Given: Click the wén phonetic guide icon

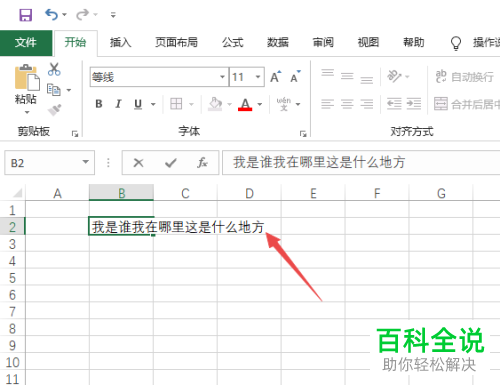Looking at the screenshot, I should (x=284, y=104).
